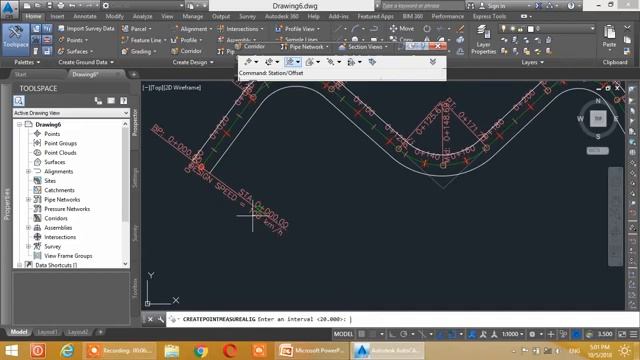The width and height of the screenshot is (640, 360).
Task: Click the command line customize wrench icon
Action: pos(161,319)
